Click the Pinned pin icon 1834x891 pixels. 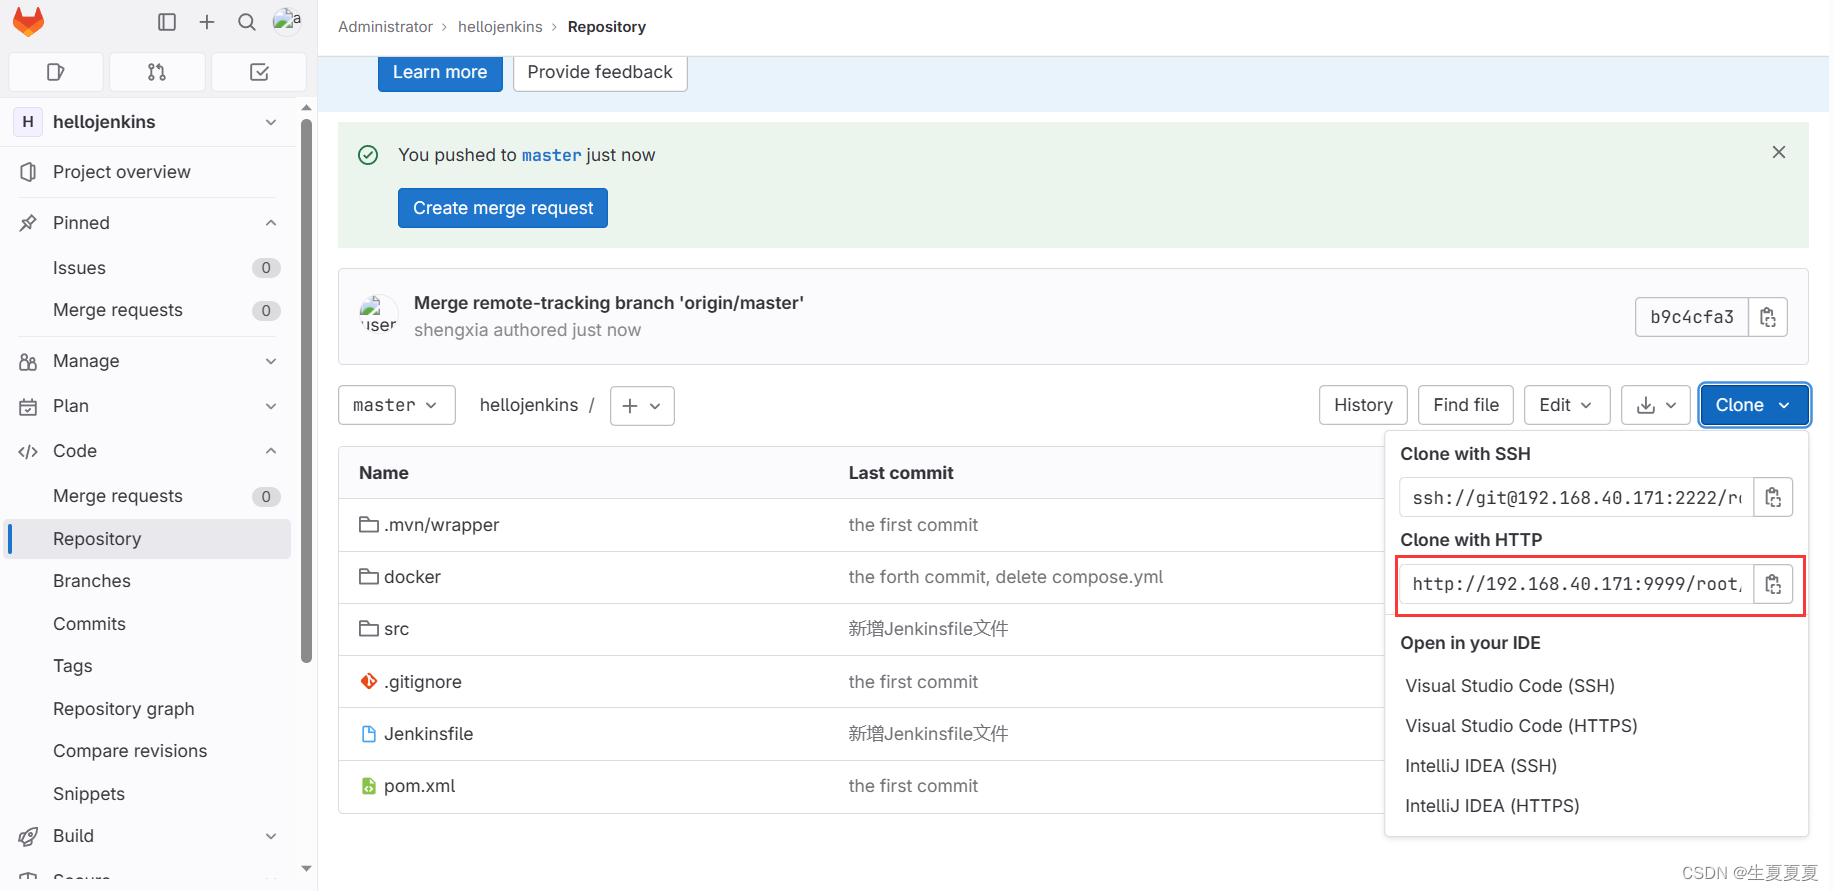point(28,223)
